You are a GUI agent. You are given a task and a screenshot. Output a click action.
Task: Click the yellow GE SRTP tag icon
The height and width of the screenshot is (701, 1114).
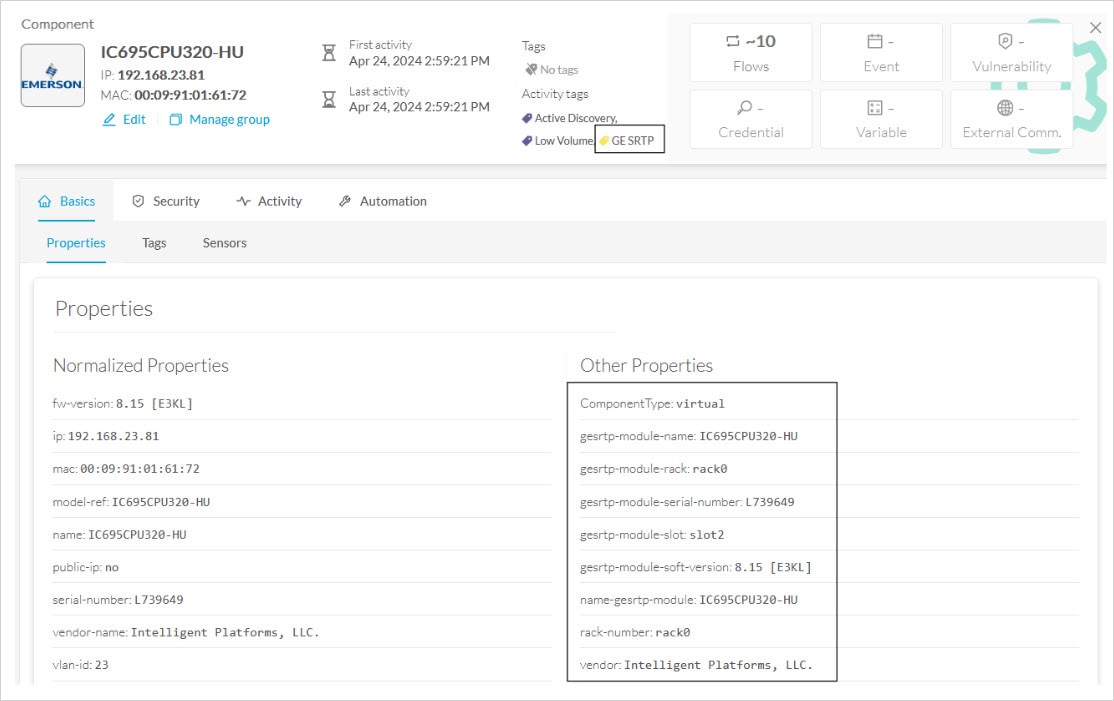click(605, 141)
